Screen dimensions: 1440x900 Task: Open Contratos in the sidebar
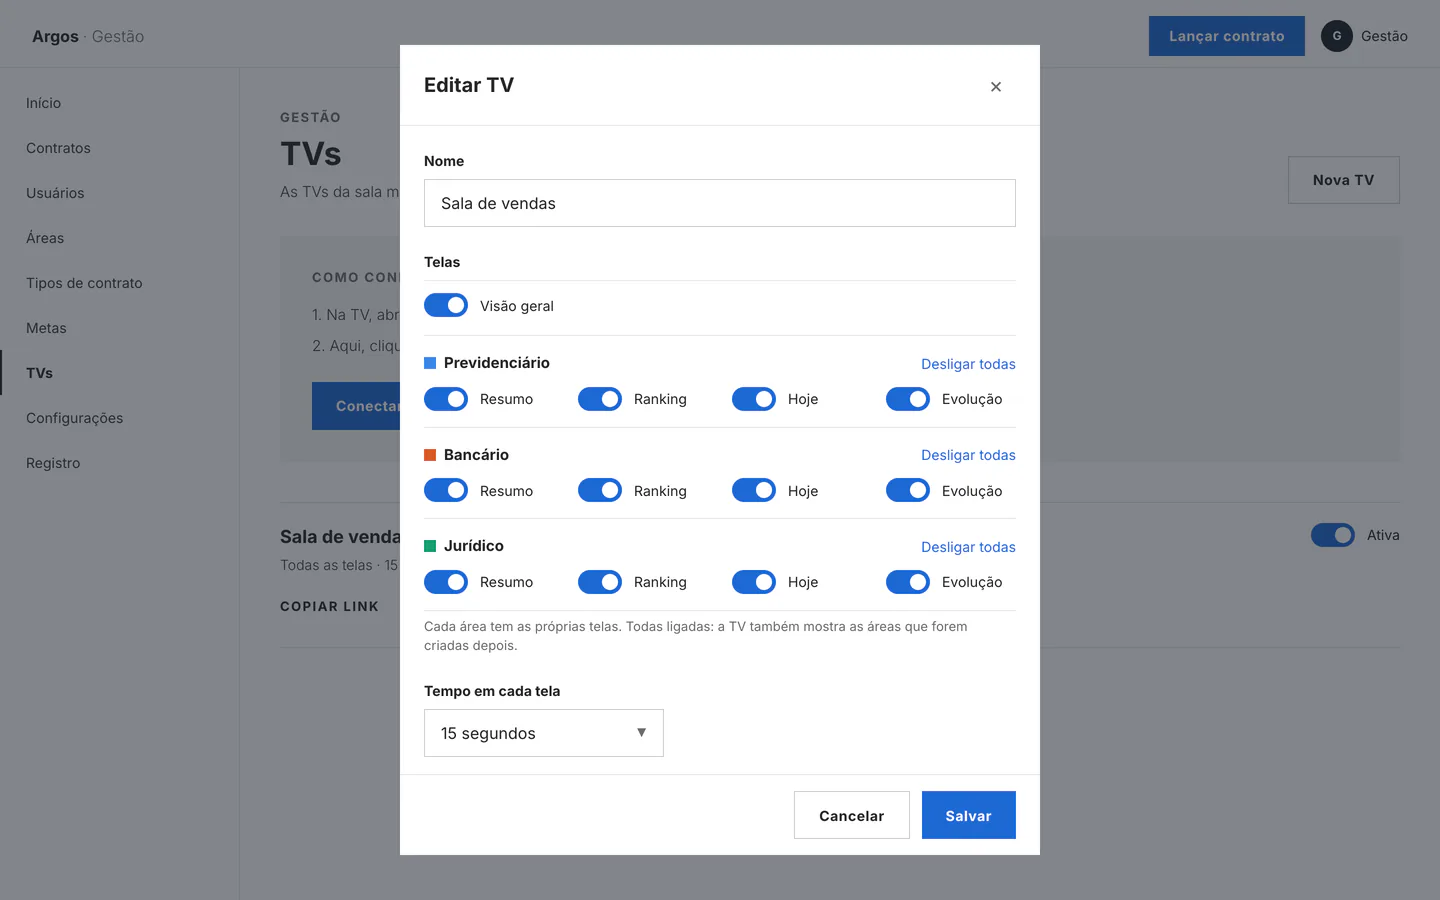pyautogui.click(x=58, y=148)
